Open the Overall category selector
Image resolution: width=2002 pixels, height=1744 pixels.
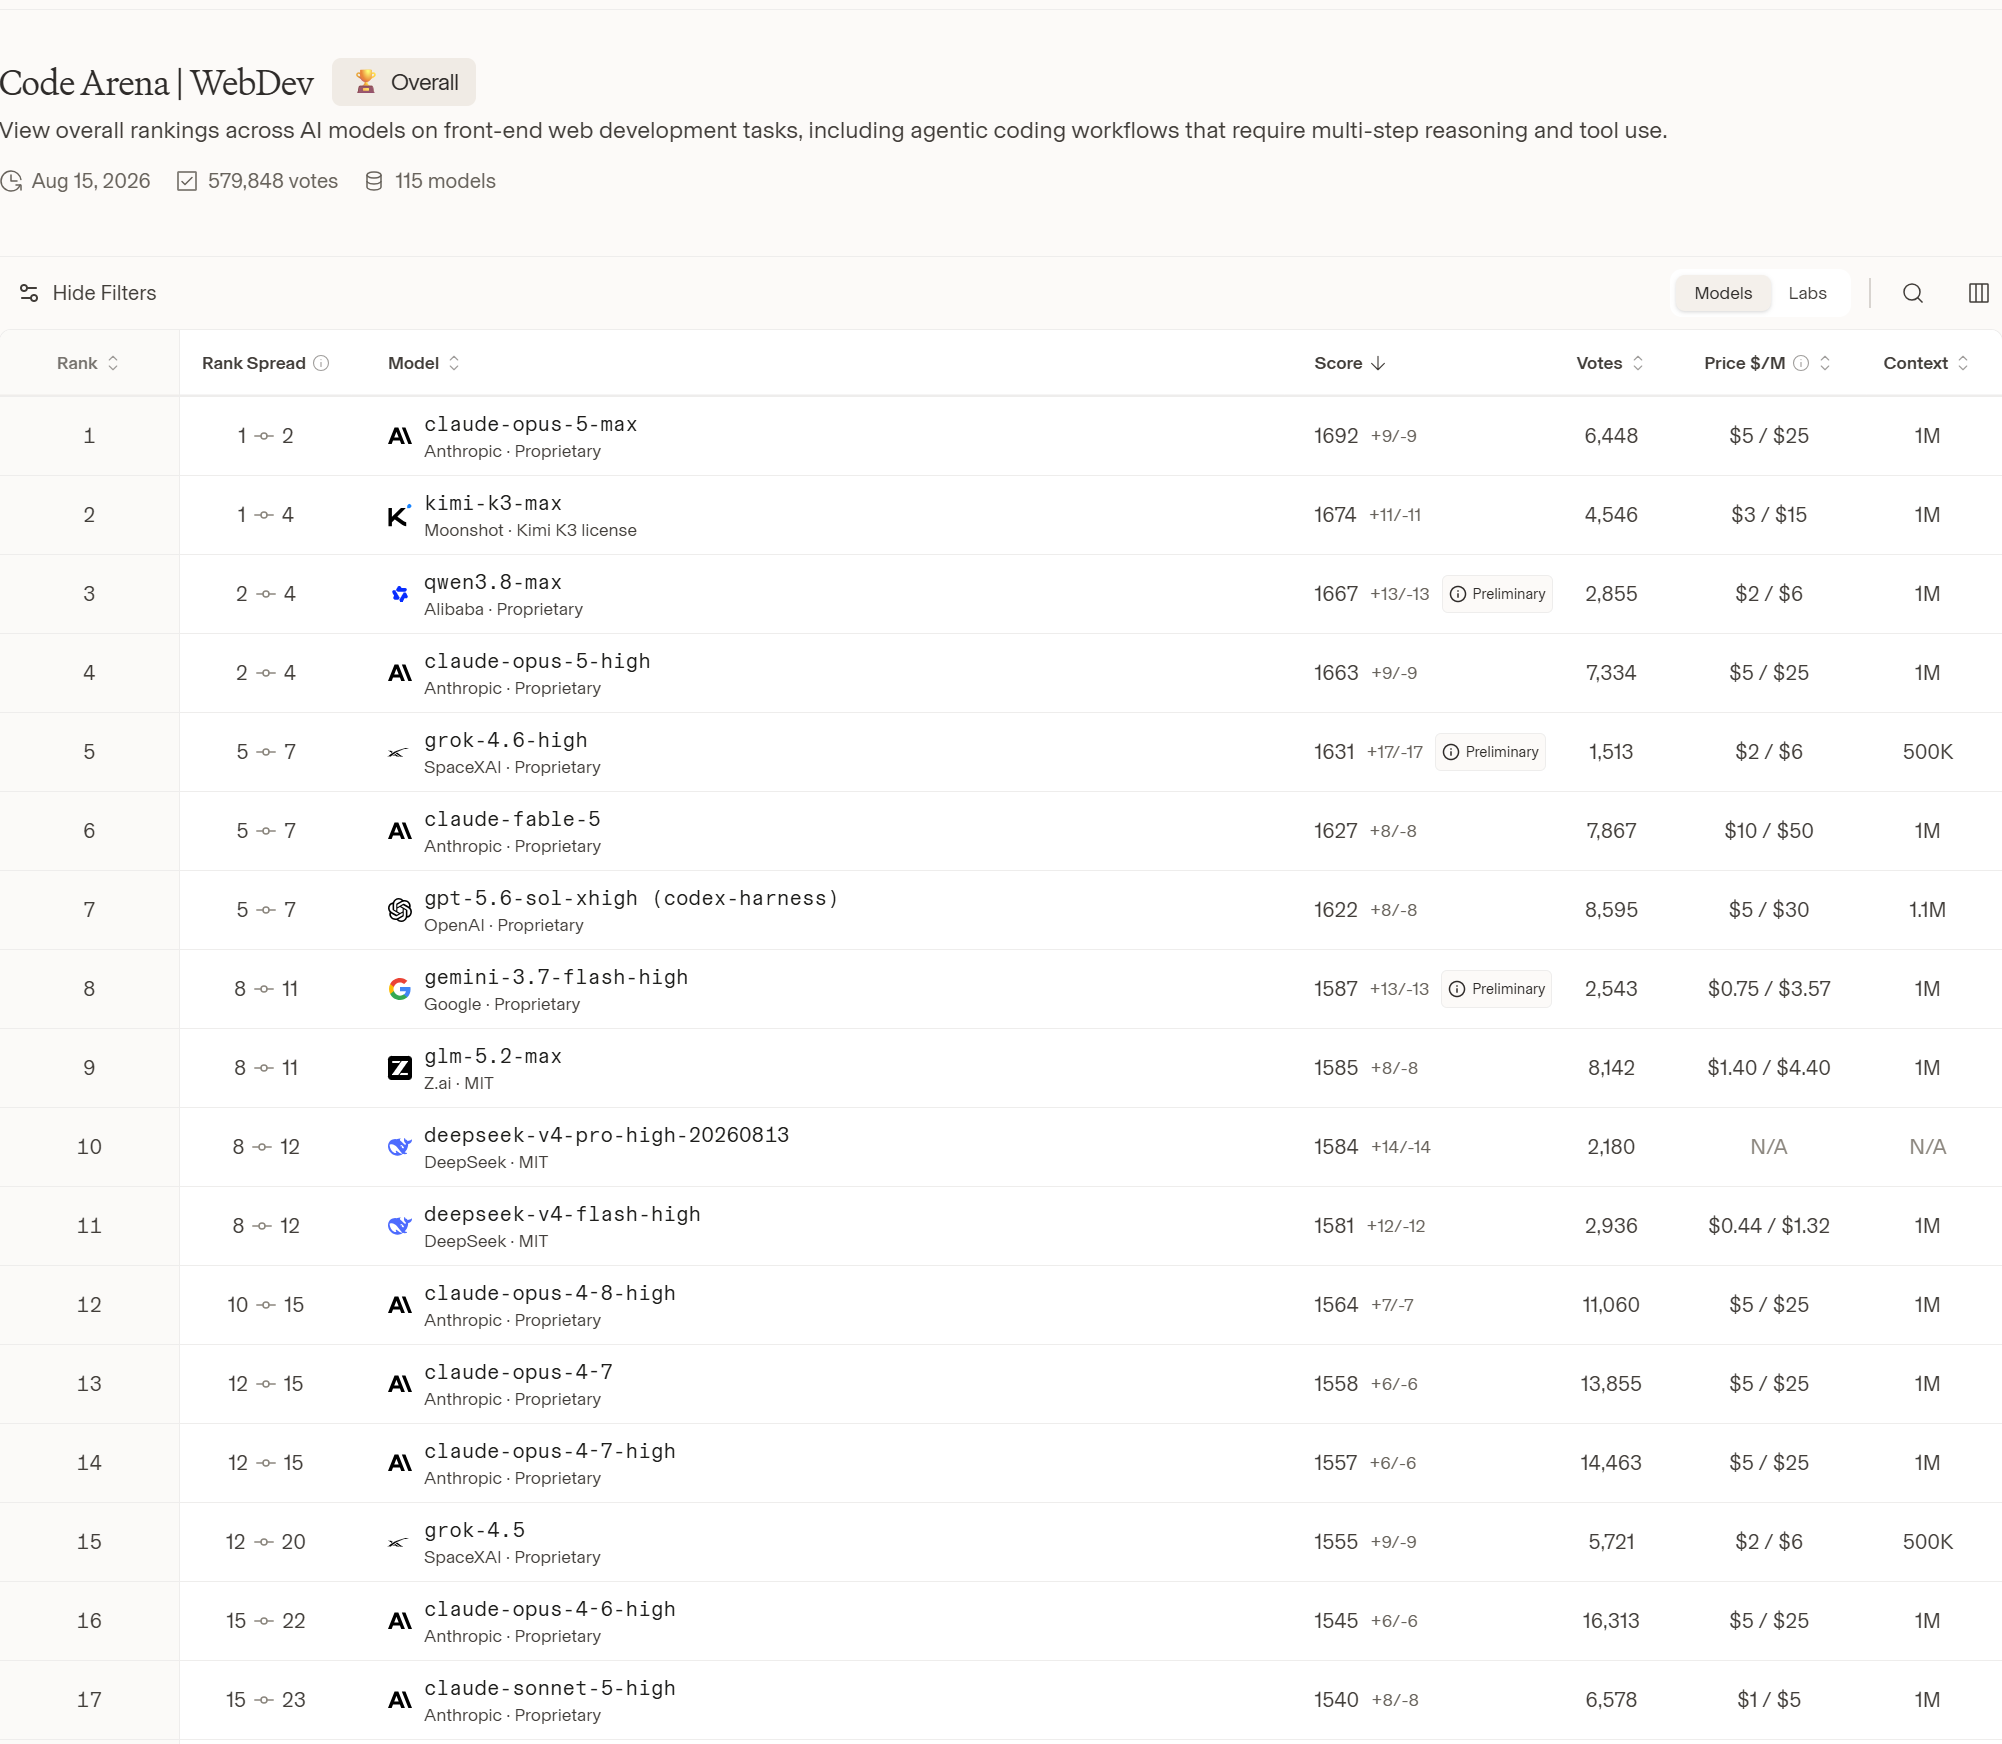pyautogui.click(x=404, y=82)
